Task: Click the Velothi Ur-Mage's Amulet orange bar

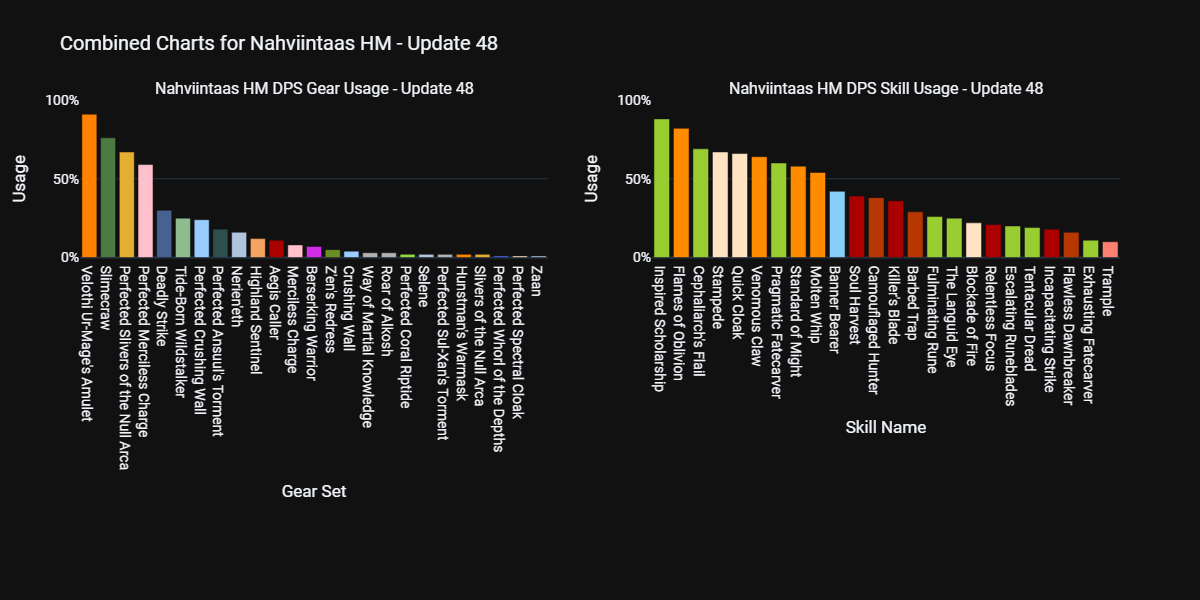Action: coord(89,186)
